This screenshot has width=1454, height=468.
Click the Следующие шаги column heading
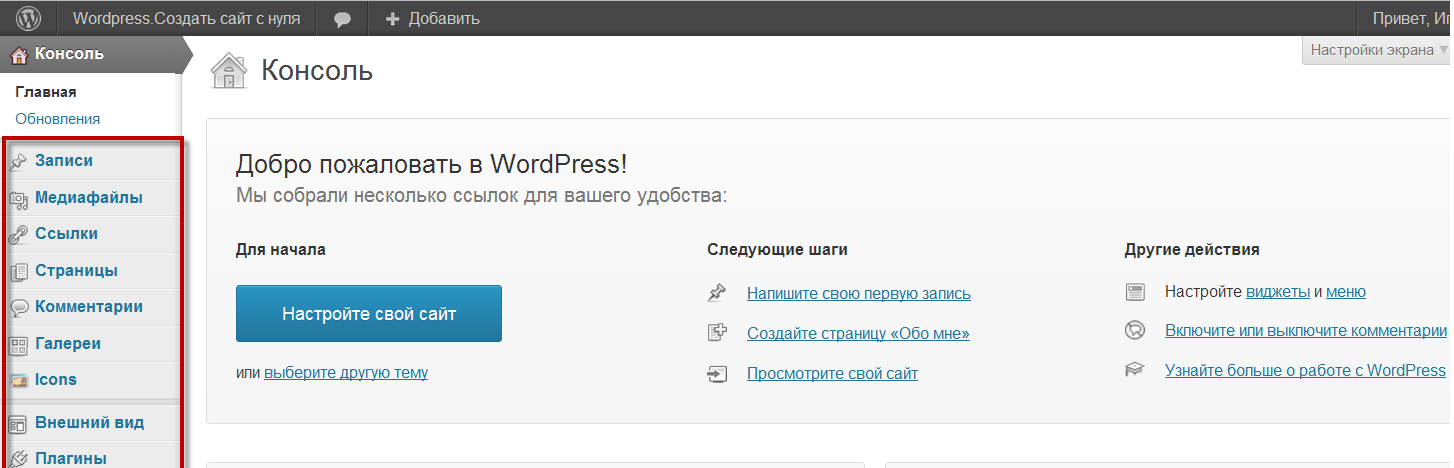click(x=777, y=250)
